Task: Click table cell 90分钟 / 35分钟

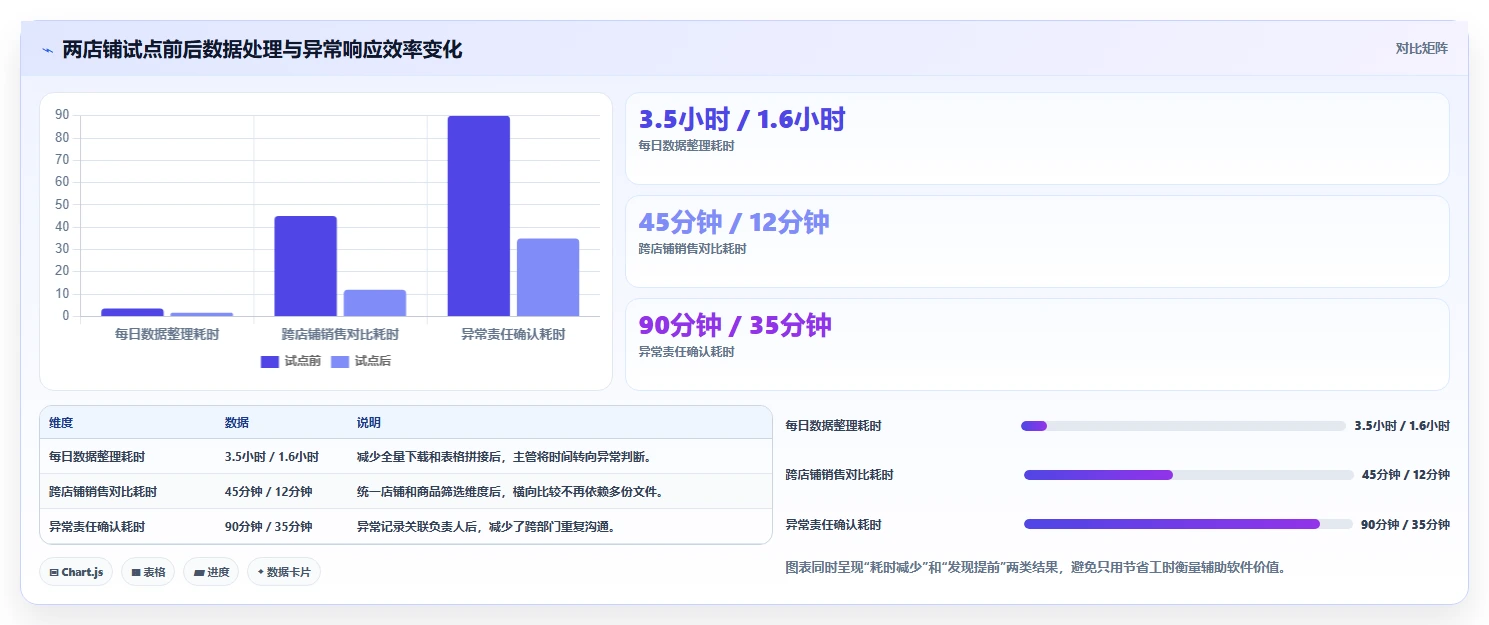Action: coord(269,527)
